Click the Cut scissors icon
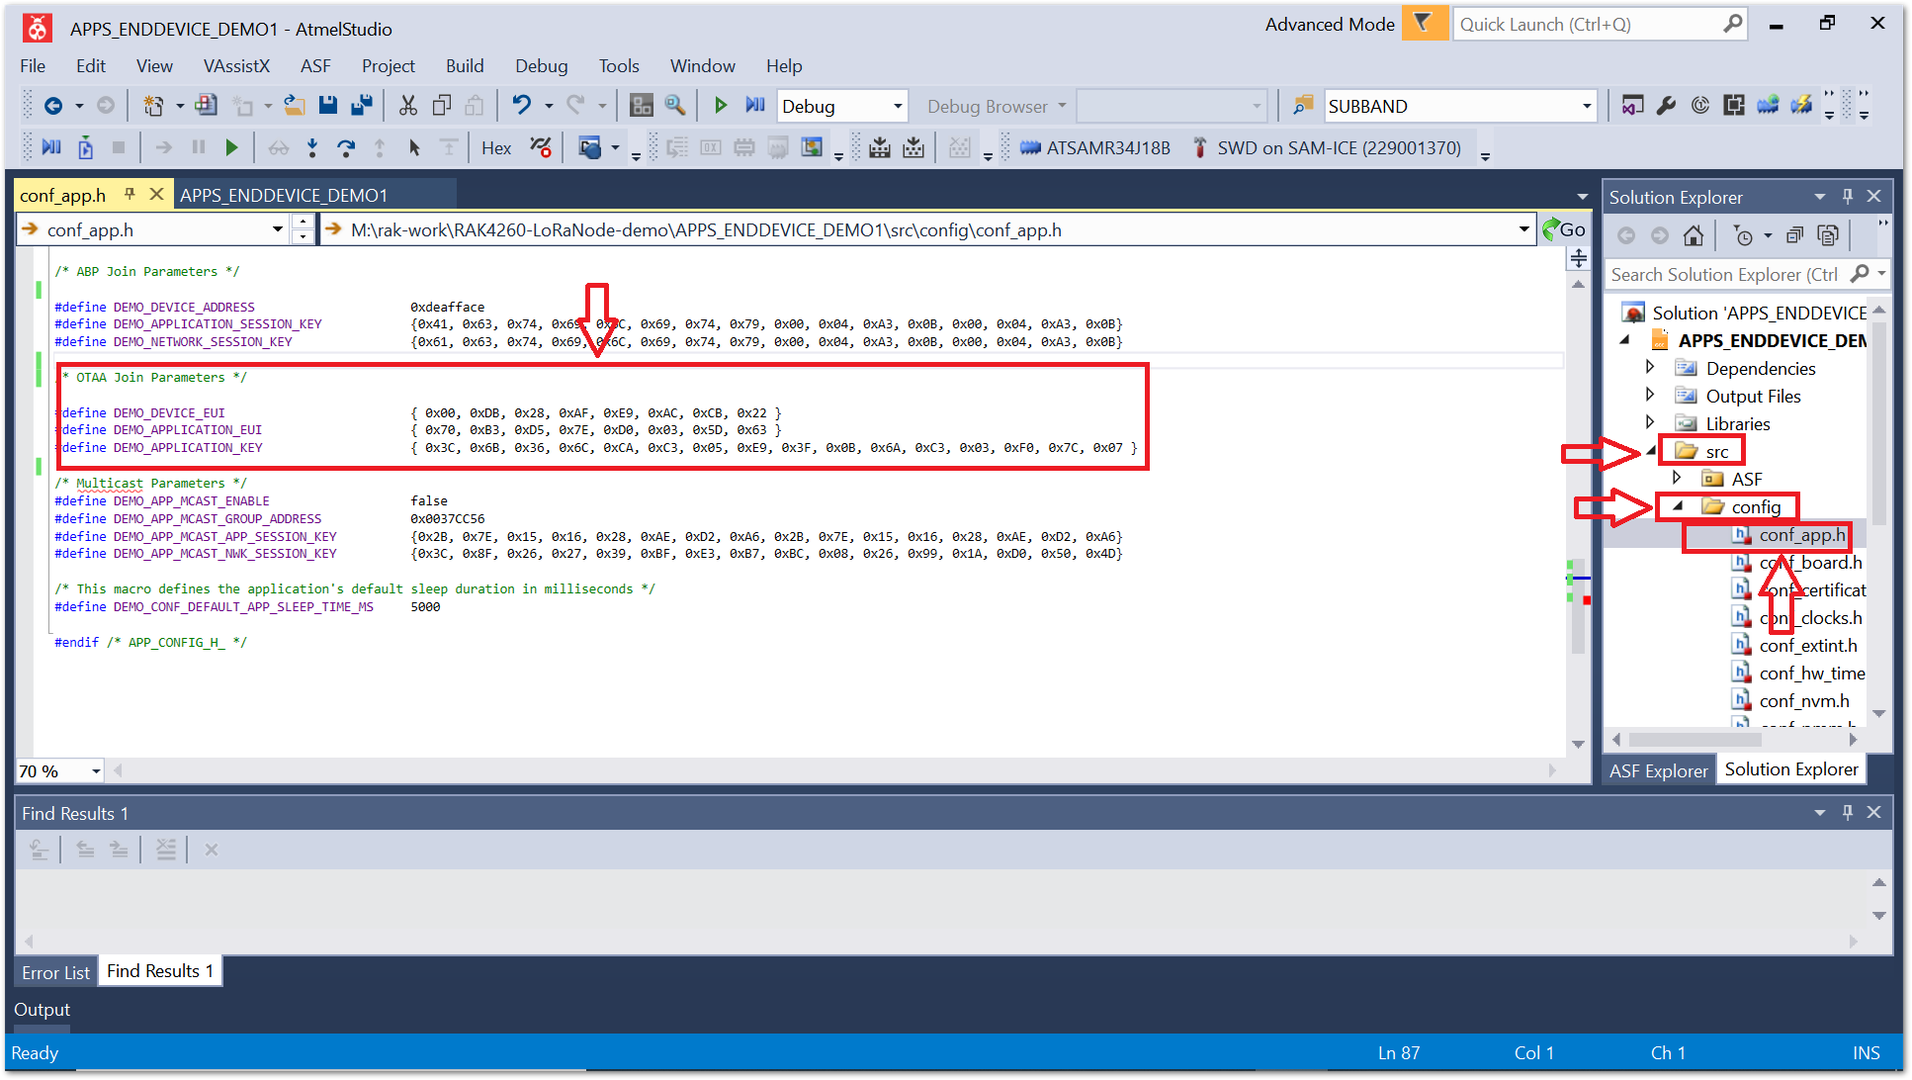Screen dimensions: 1912x1080 tap(408, 106)
